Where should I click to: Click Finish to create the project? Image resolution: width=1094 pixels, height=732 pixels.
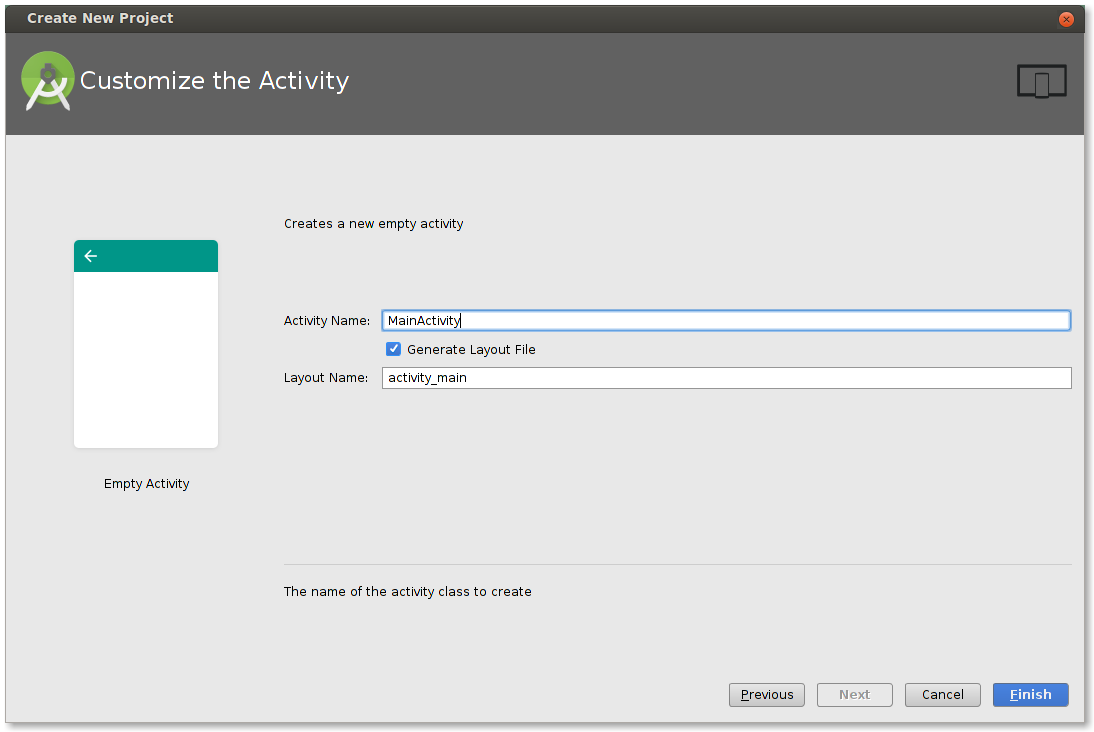coord(1031,694)
